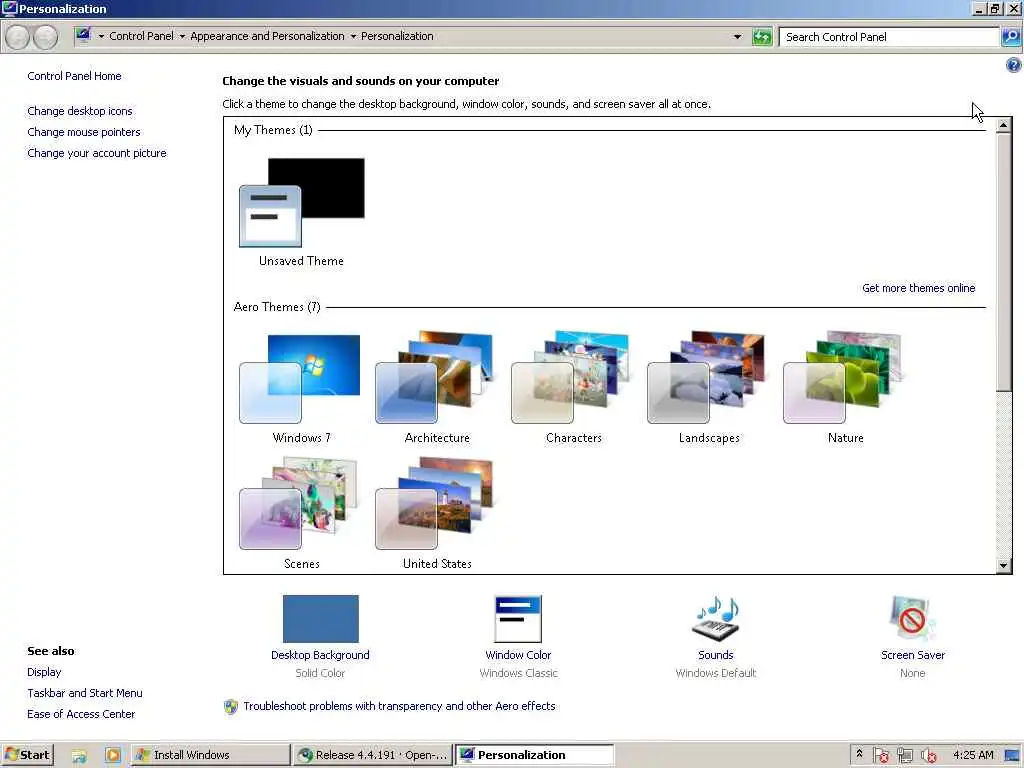This screenshot has height=768, width=1024.
Task: Apply the Architecture theme
Action: 434,377
